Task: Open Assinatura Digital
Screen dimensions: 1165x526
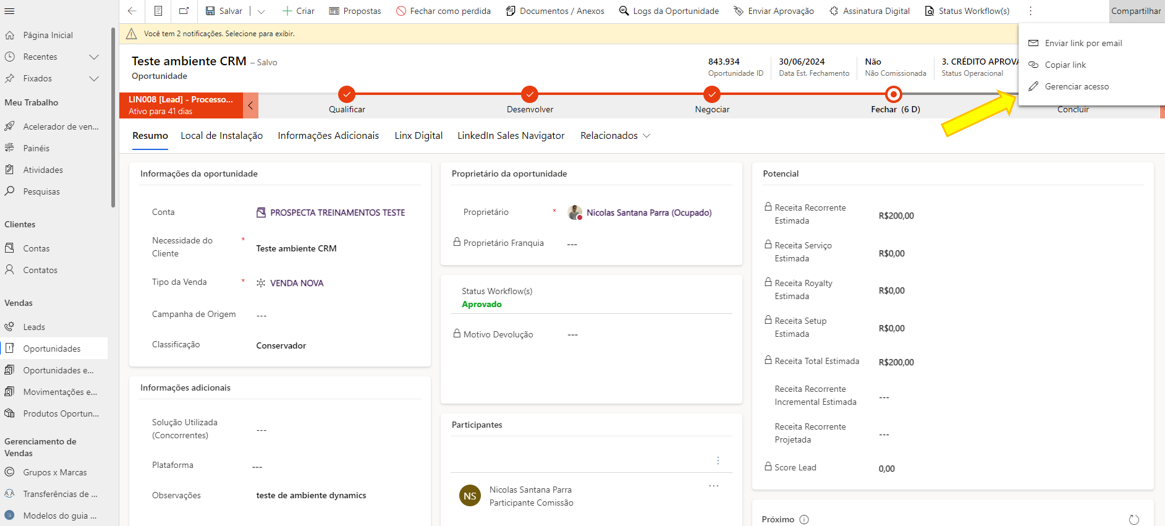Action: click(x=871, y=11)
